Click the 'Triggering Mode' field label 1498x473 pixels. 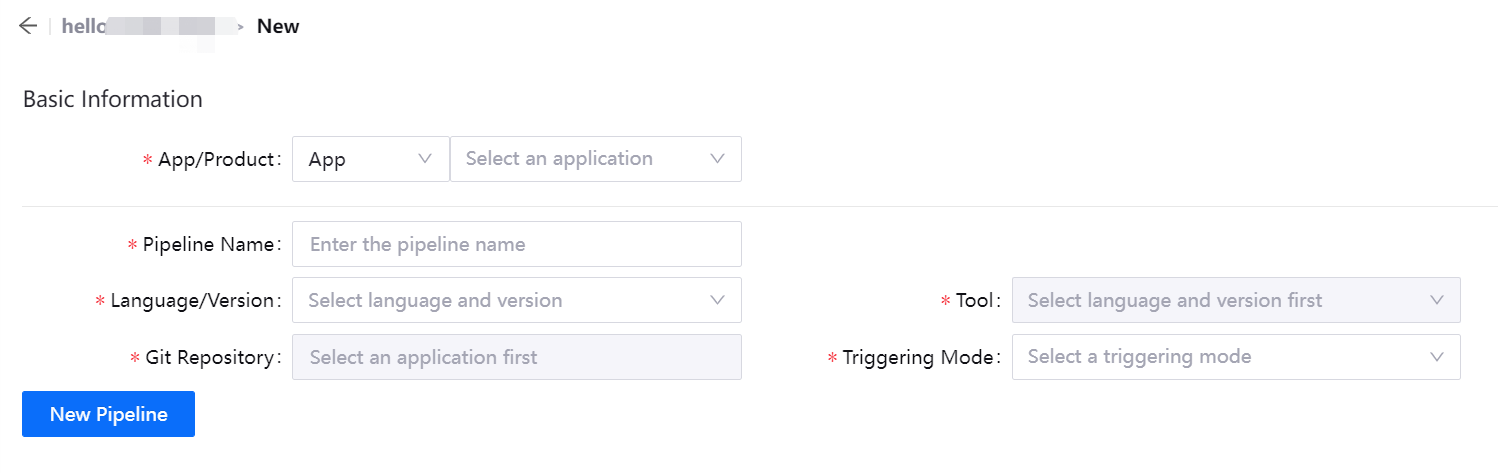(x=919, y=357)
